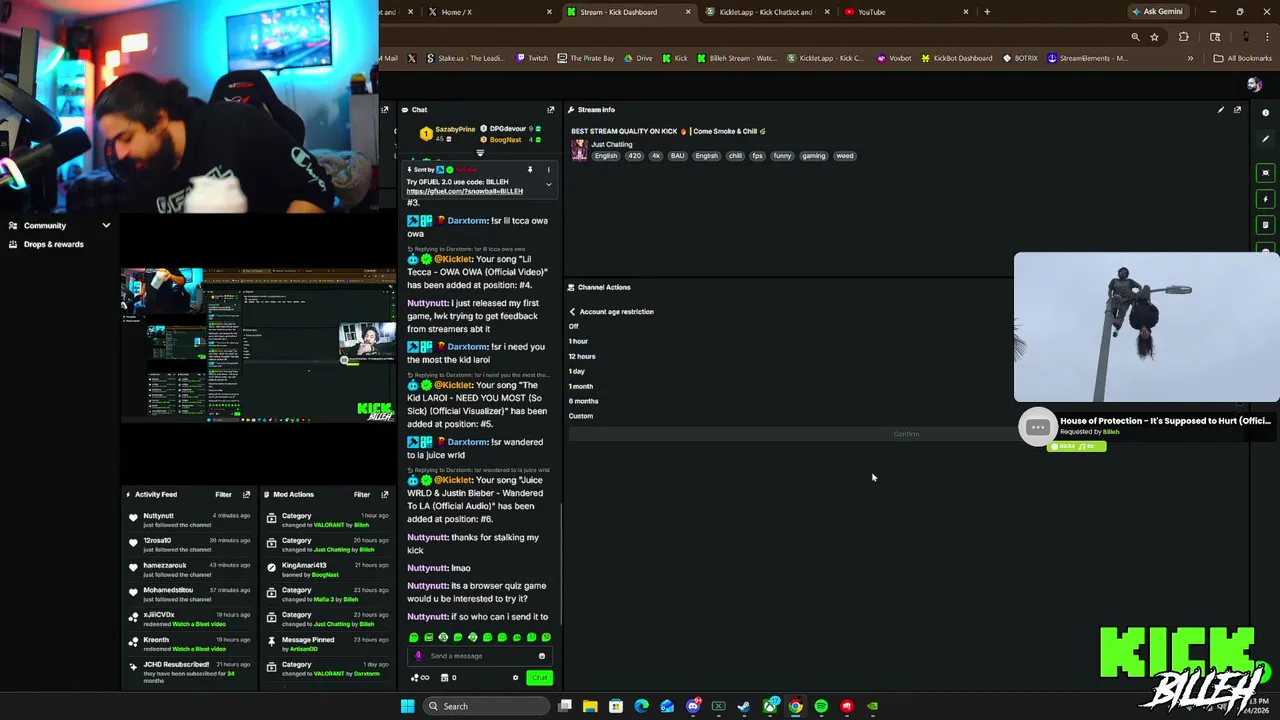Open Activity Feed Filter dropdown
The width and height of the screenshot is (1280, 720).
[x=223, y=494]
